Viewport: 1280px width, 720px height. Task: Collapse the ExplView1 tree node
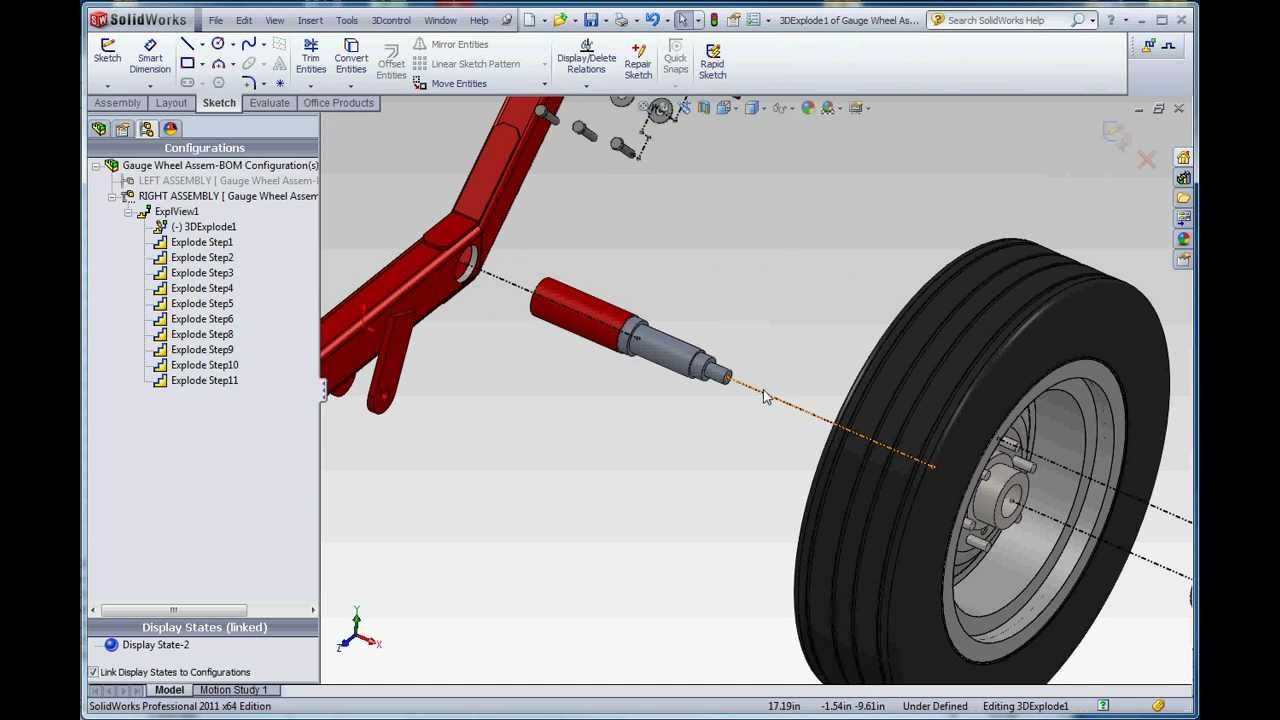tap(128, 212)
